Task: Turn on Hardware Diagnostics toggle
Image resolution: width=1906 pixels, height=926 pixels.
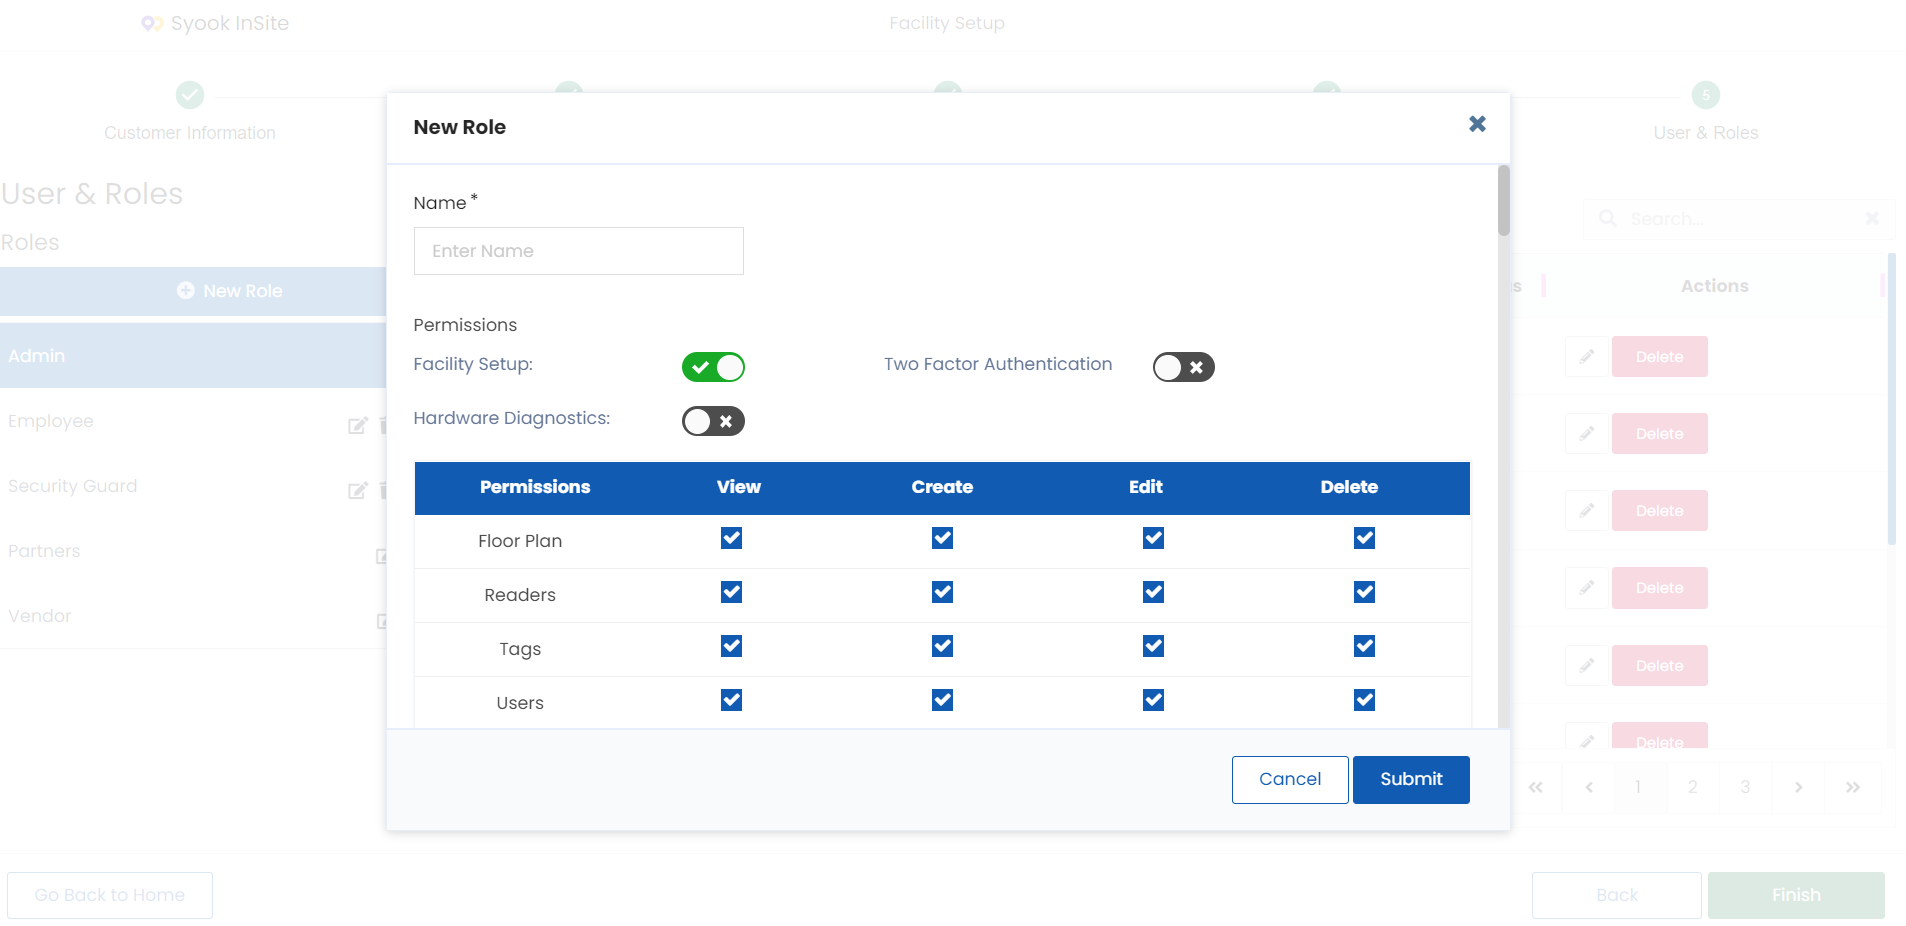Action: (x=713, y=421)
